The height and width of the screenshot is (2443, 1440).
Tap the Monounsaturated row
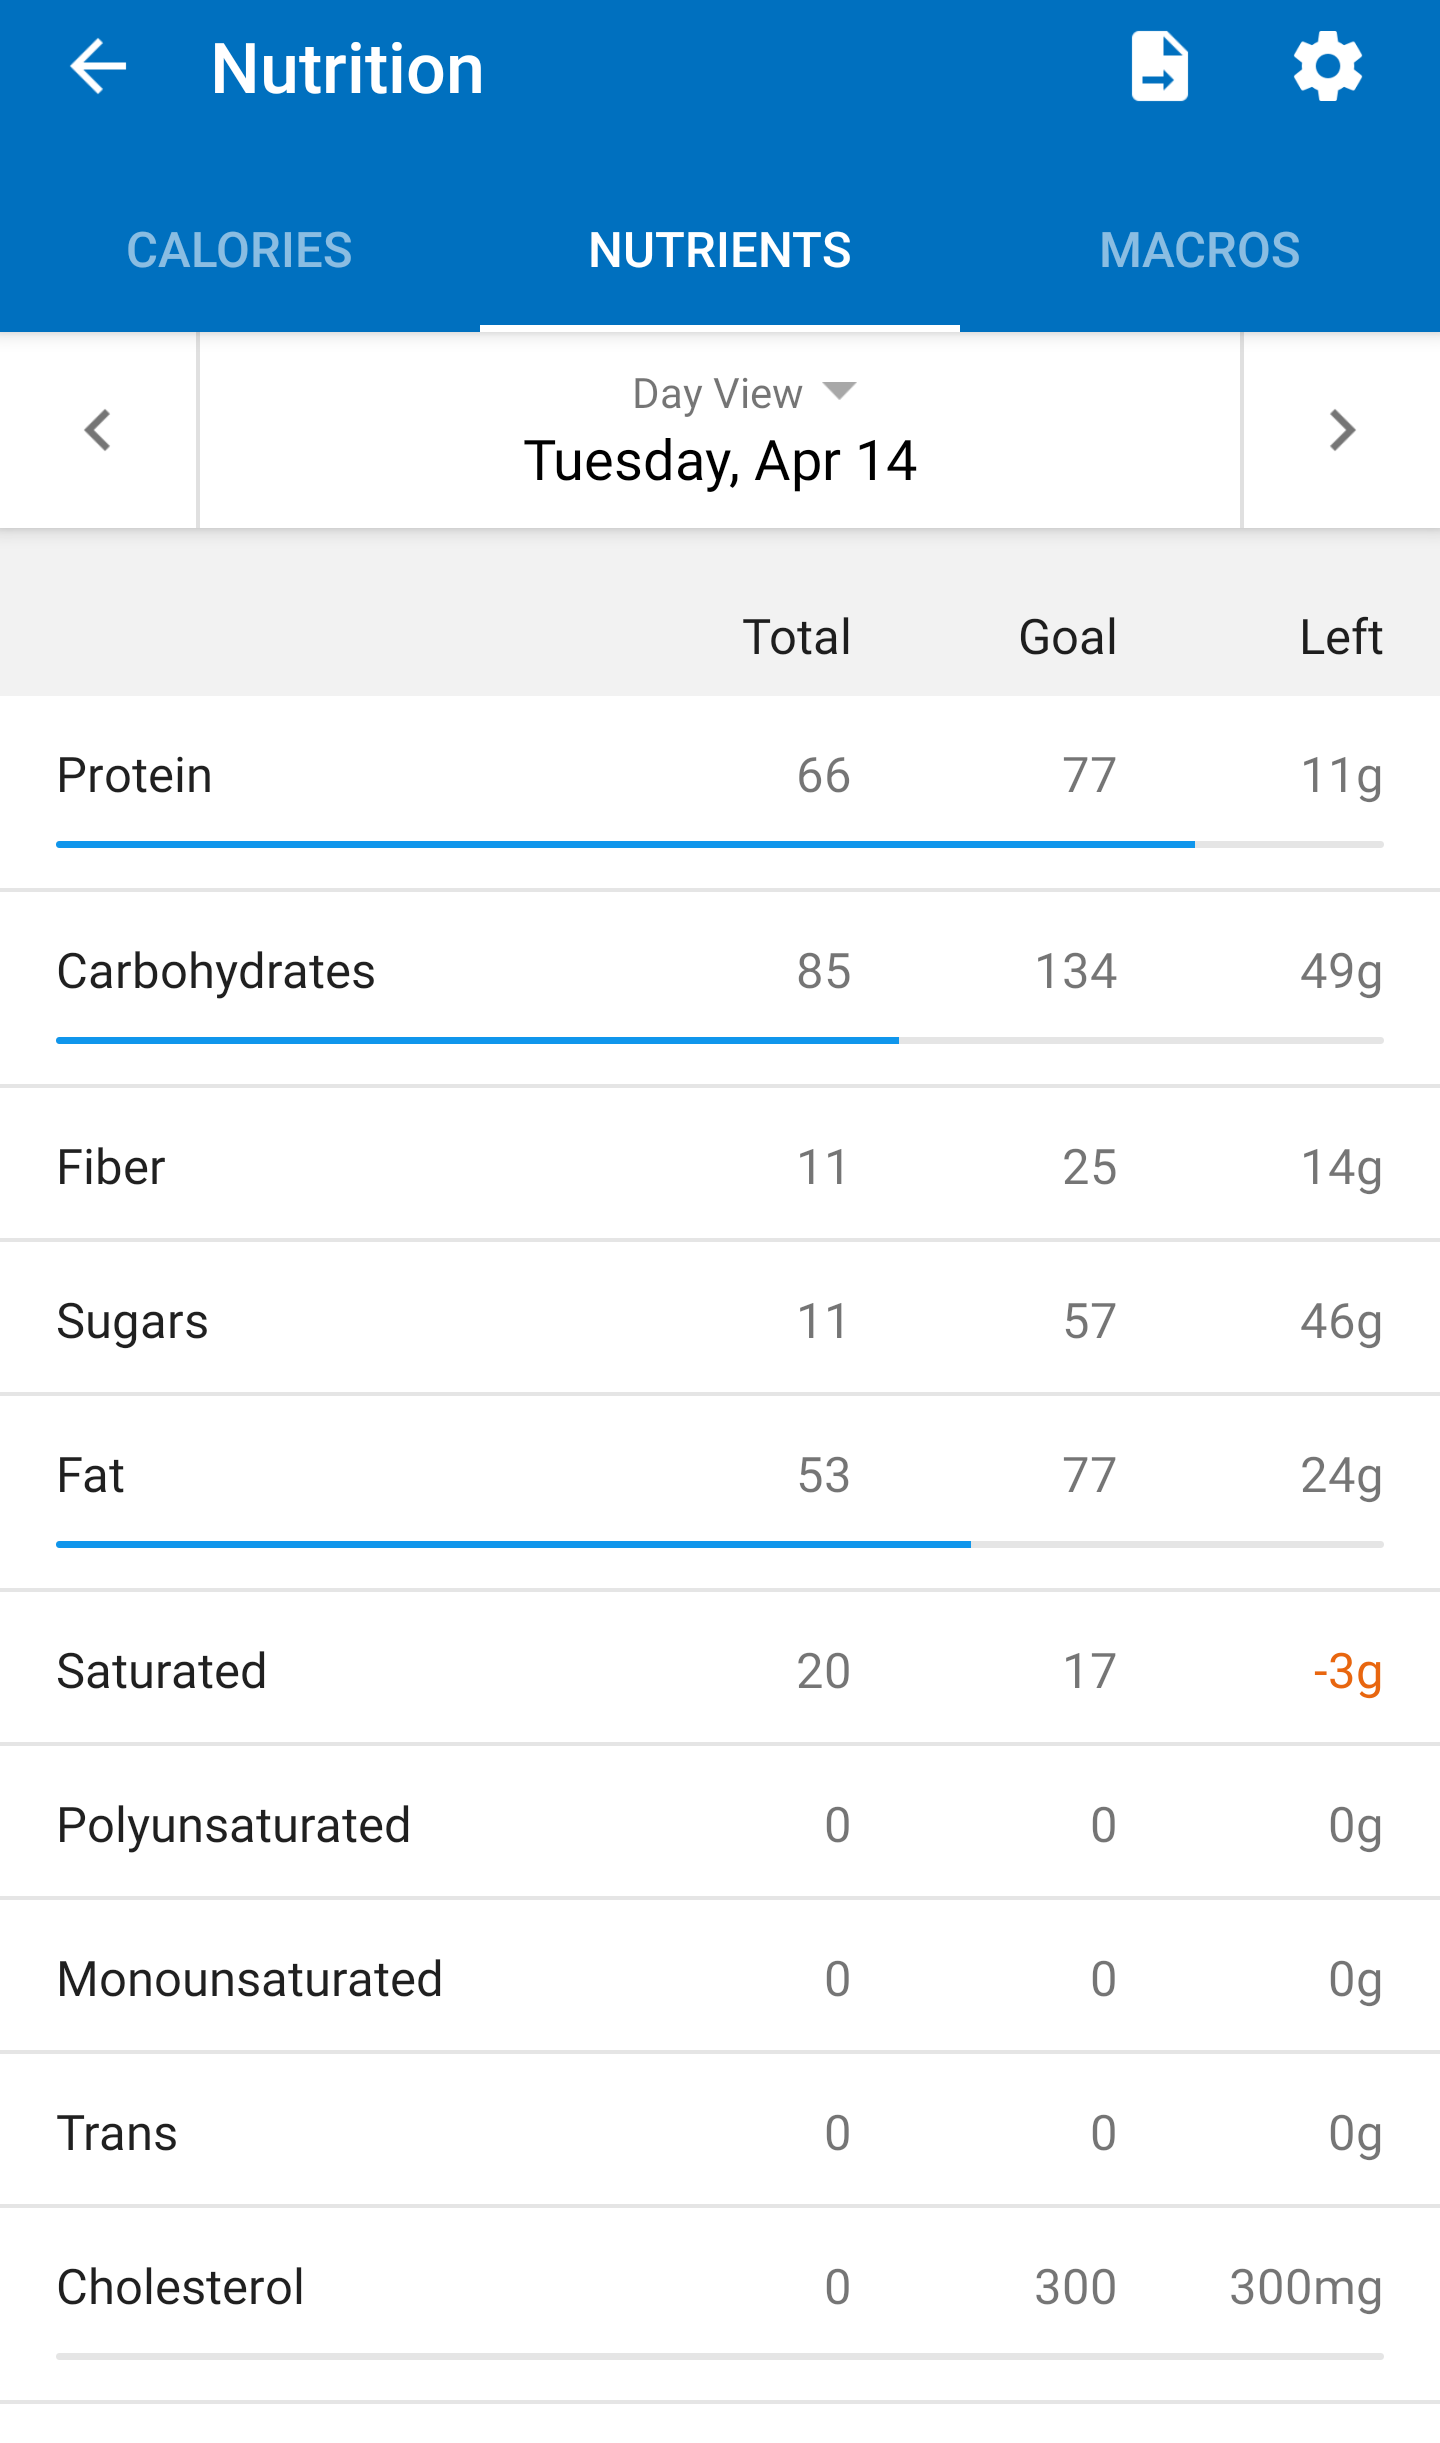point(720,1979)
